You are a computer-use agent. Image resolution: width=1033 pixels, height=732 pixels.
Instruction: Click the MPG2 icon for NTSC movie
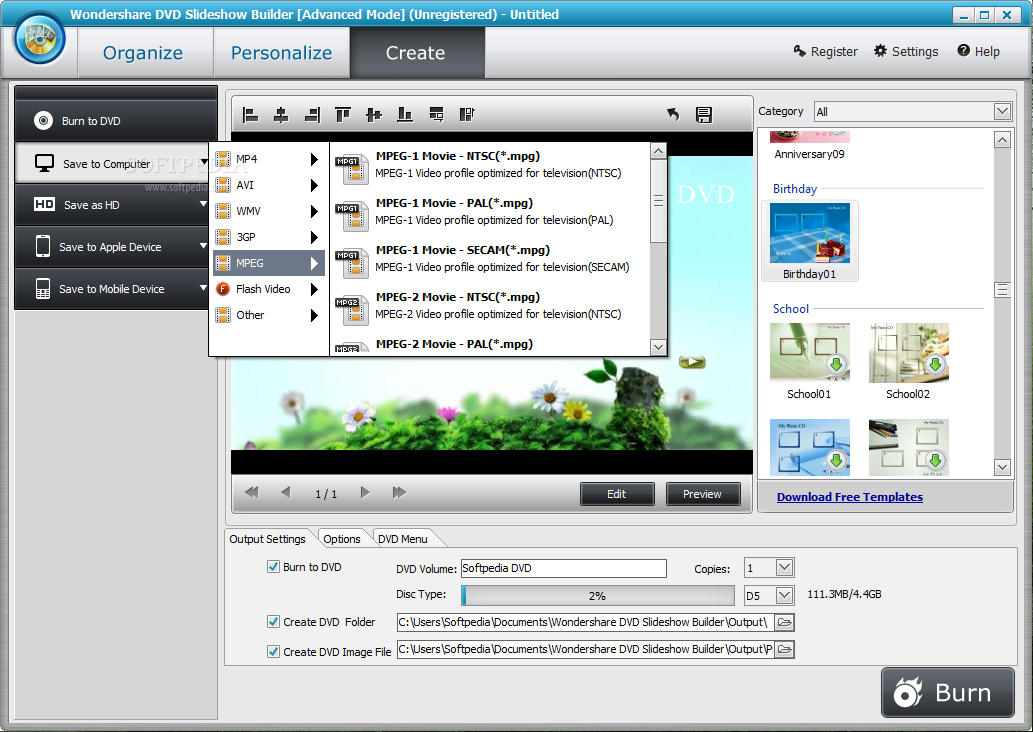351,310
